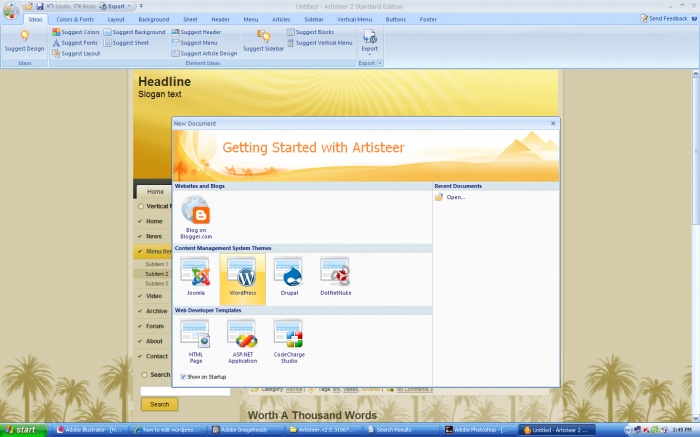700x437 pixels.
Task: Click Suggest Blocks in the ribbon
Action: coord(310,32)
